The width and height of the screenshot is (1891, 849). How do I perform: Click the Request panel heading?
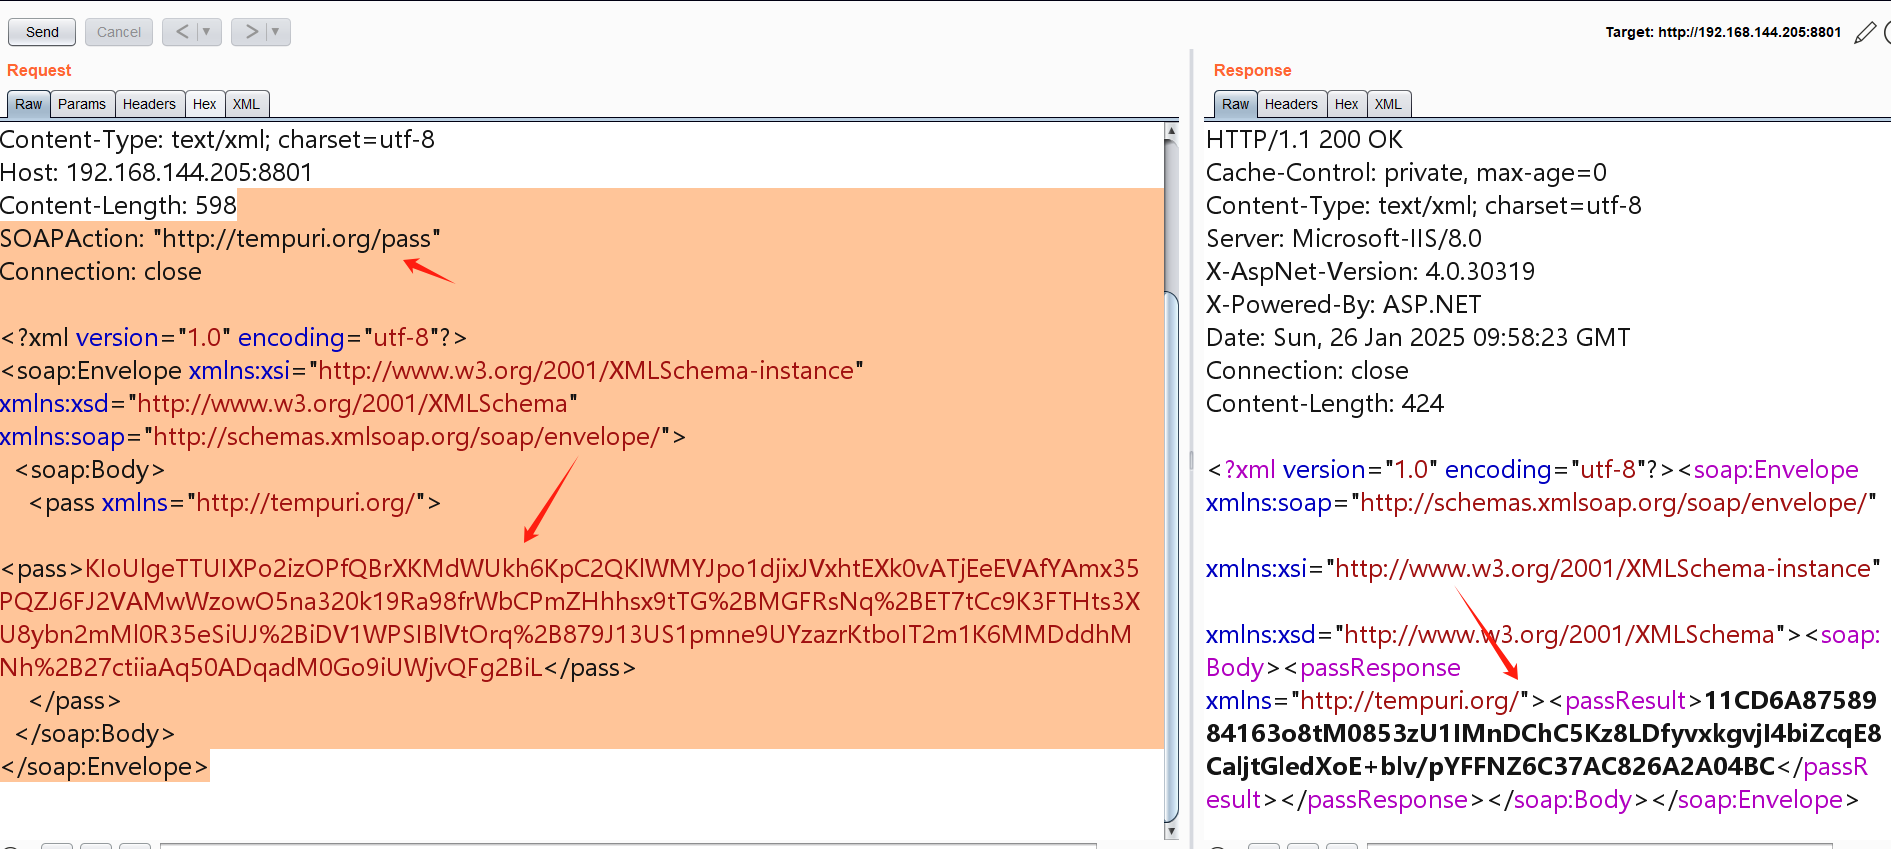point(39,70)
